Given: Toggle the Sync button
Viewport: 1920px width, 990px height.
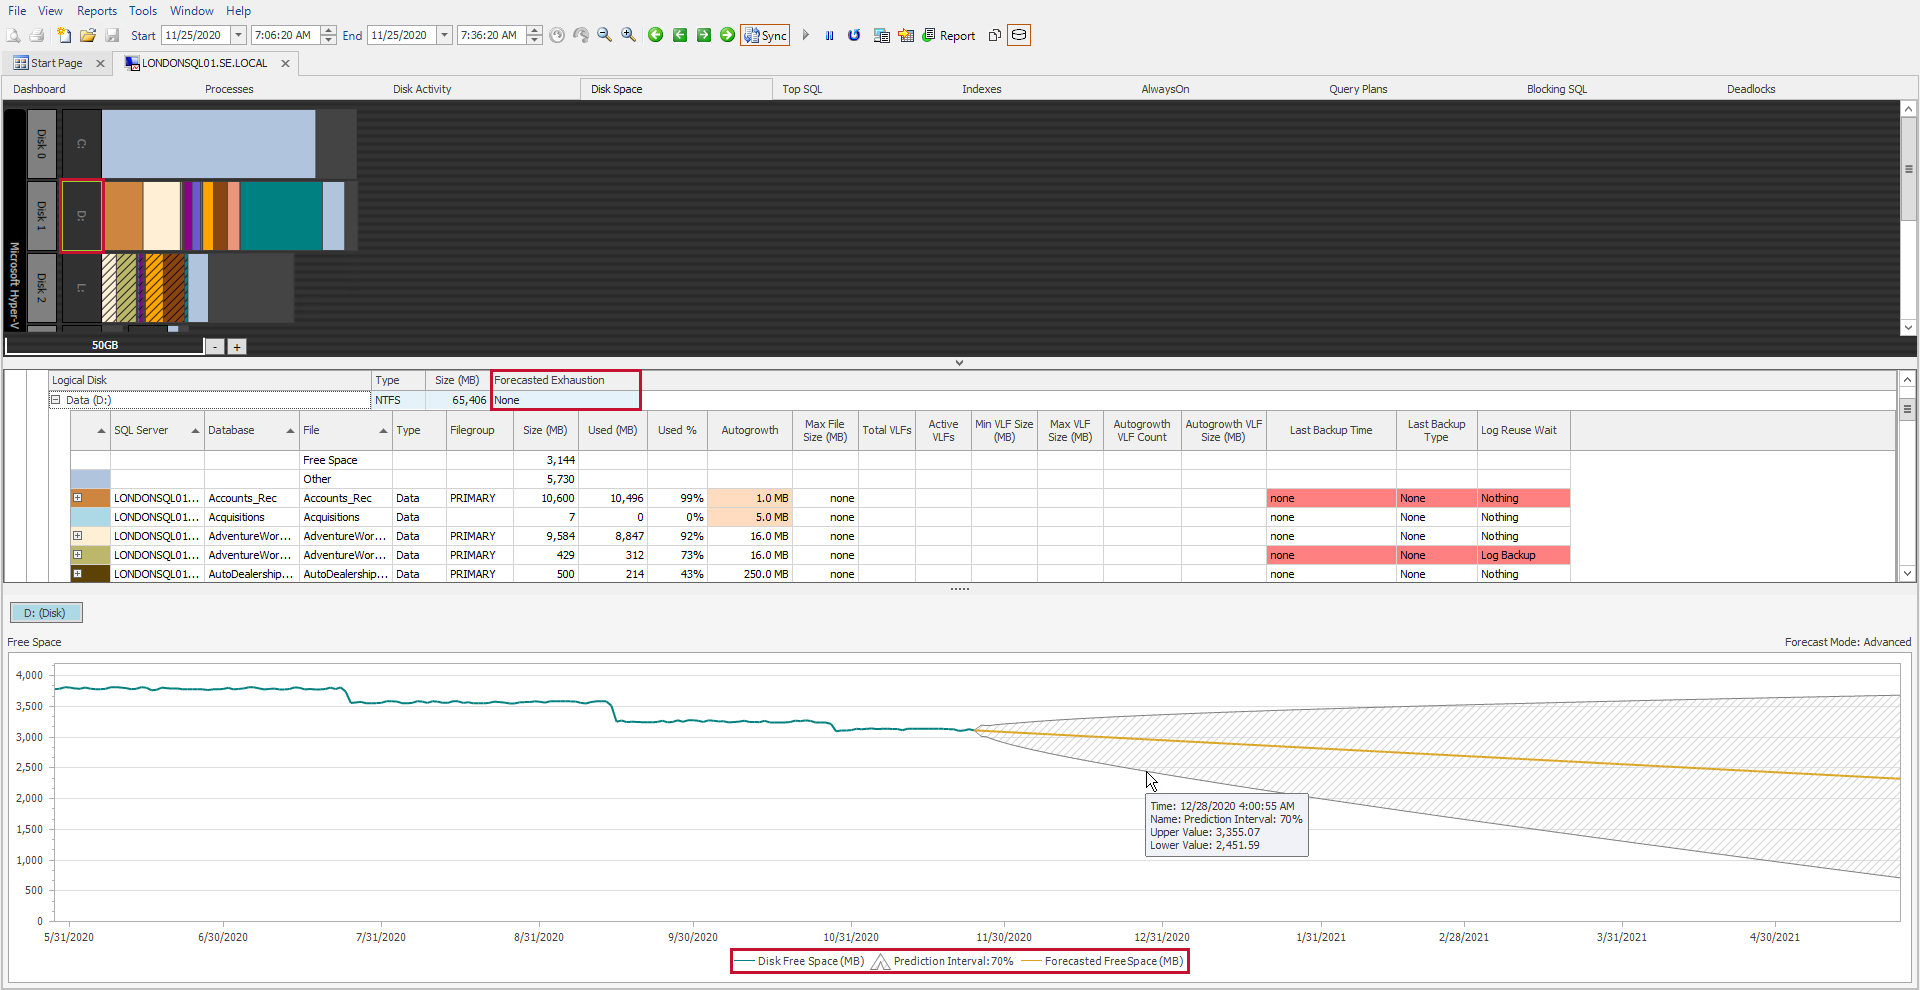Looking at the screenshot, I should 765,35.
